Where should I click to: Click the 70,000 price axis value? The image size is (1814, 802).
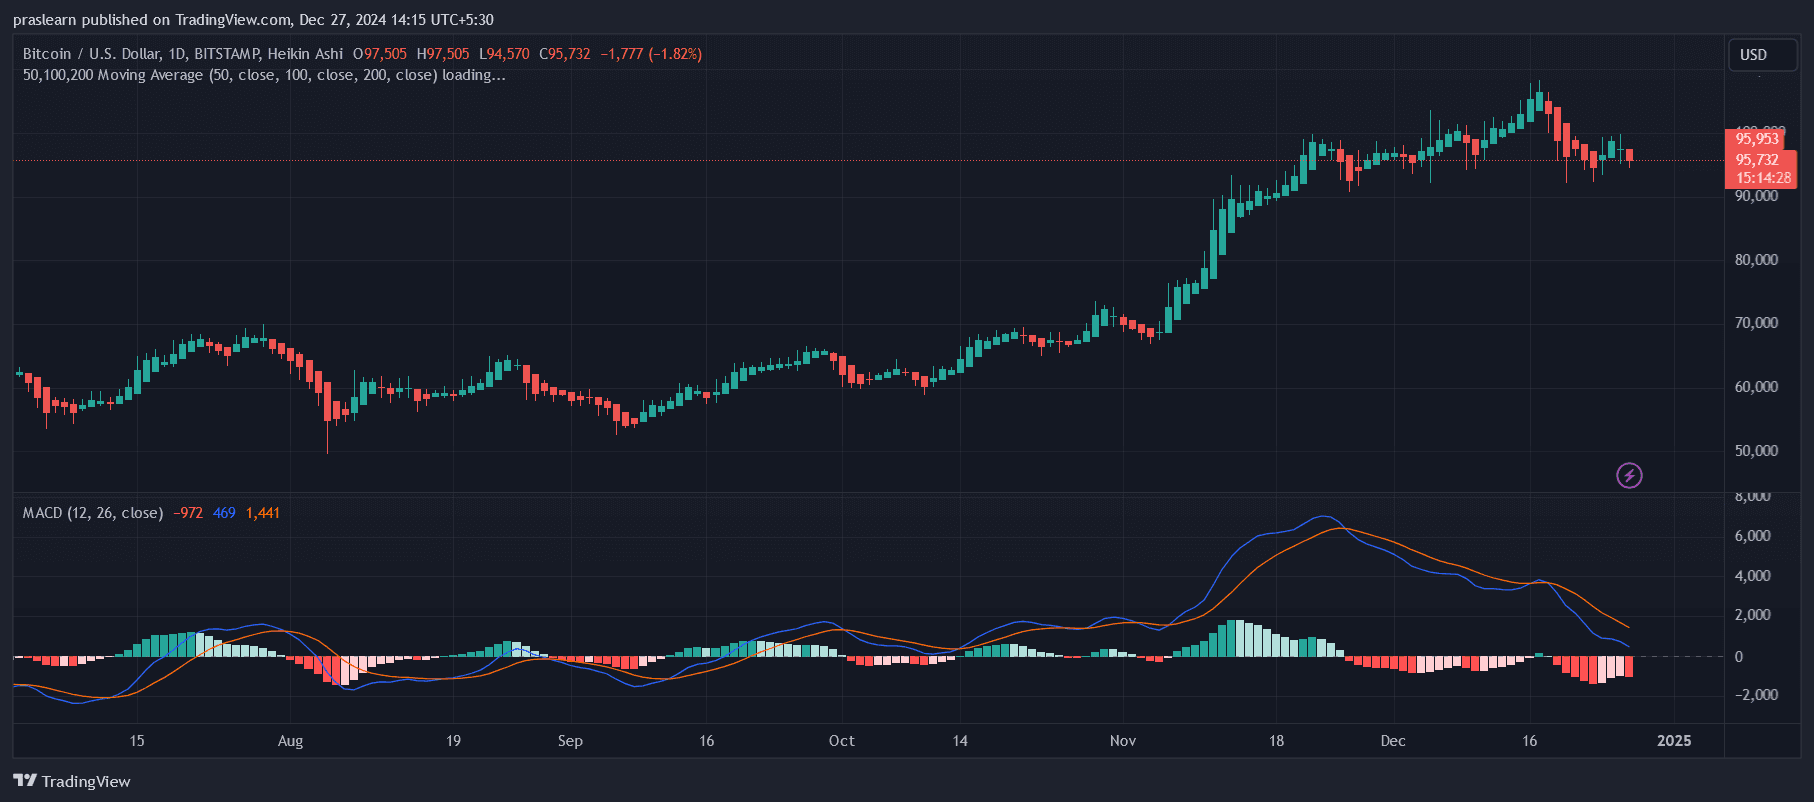(1756, 323)
